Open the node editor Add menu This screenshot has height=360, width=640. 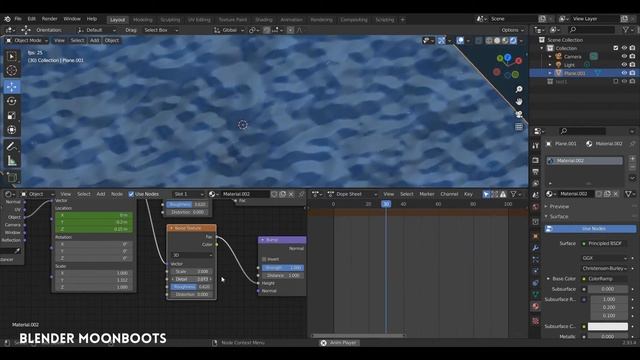click(100, 194)
